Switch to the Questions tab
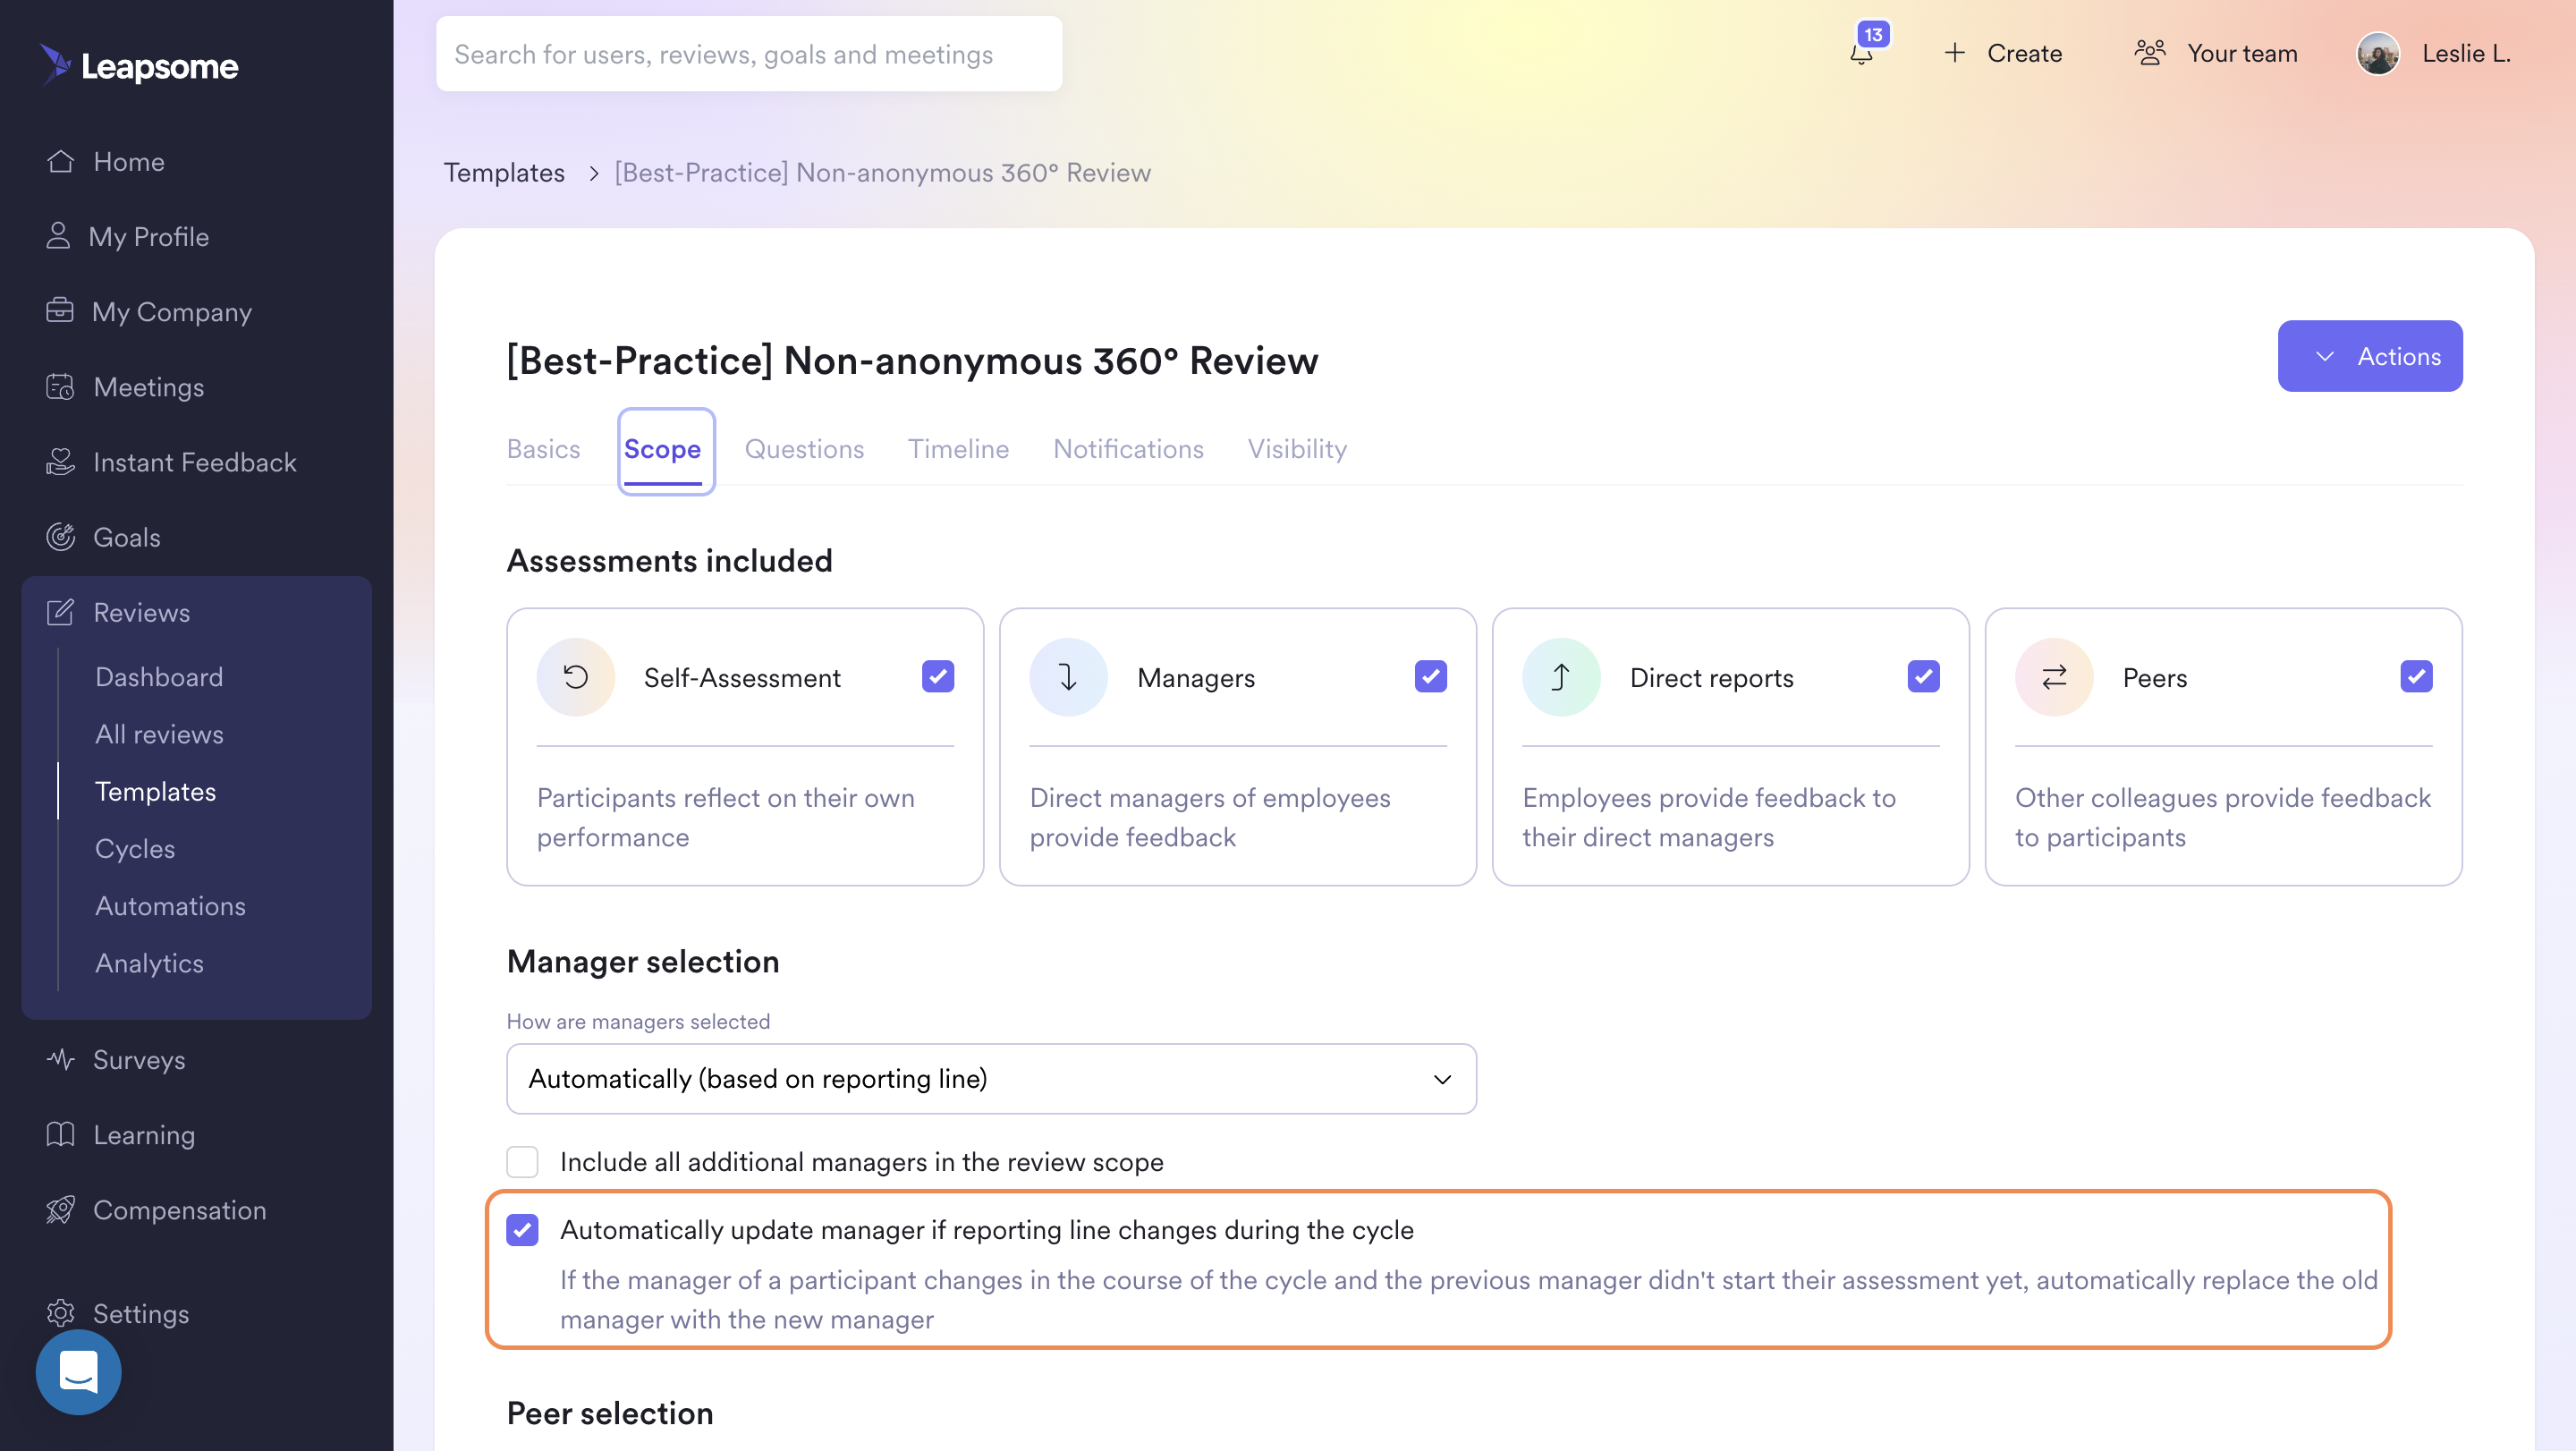Image resolution: width=2576 pixels, height=1451 pixels. tap(804, 449)
